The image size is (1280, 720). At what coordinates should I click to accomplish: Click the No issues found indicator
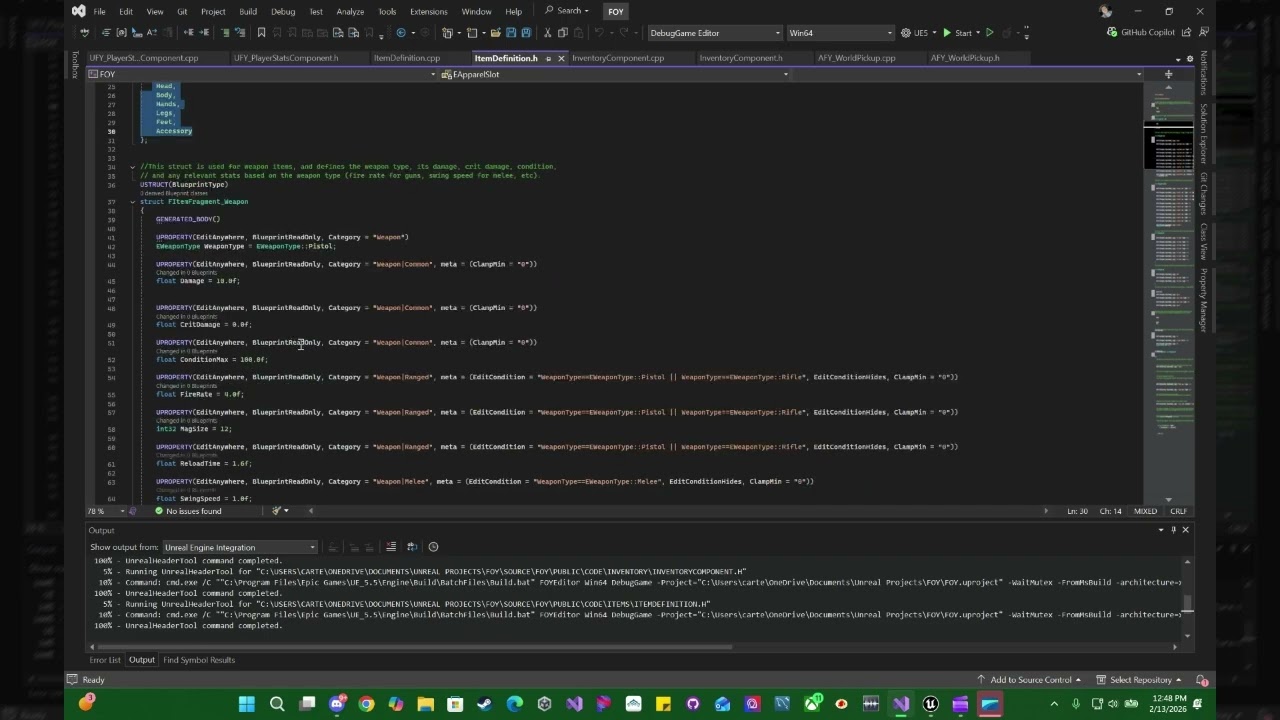click(188, 511)
